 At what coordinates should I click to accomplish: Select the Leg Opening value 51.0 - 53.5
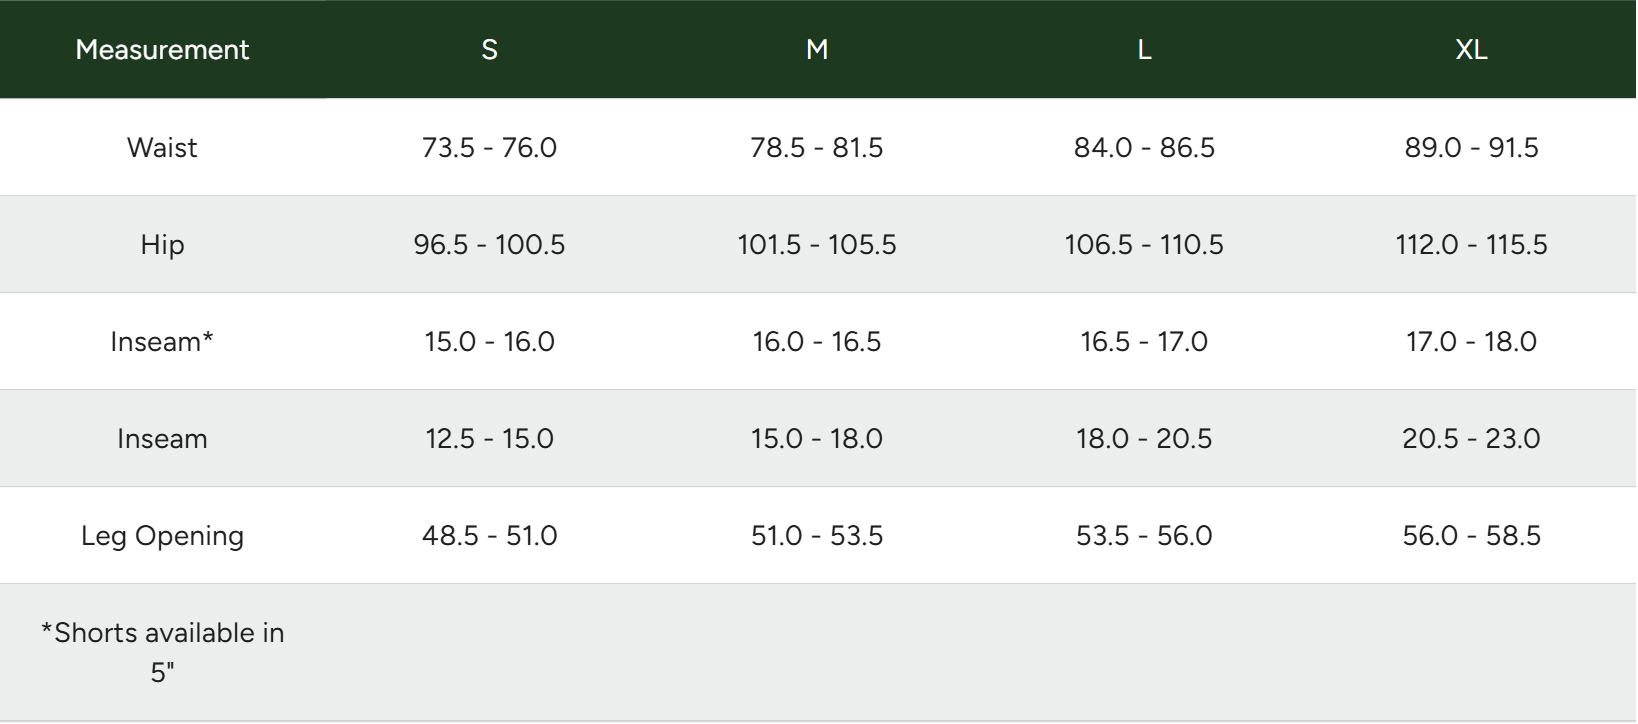[817, 536]
